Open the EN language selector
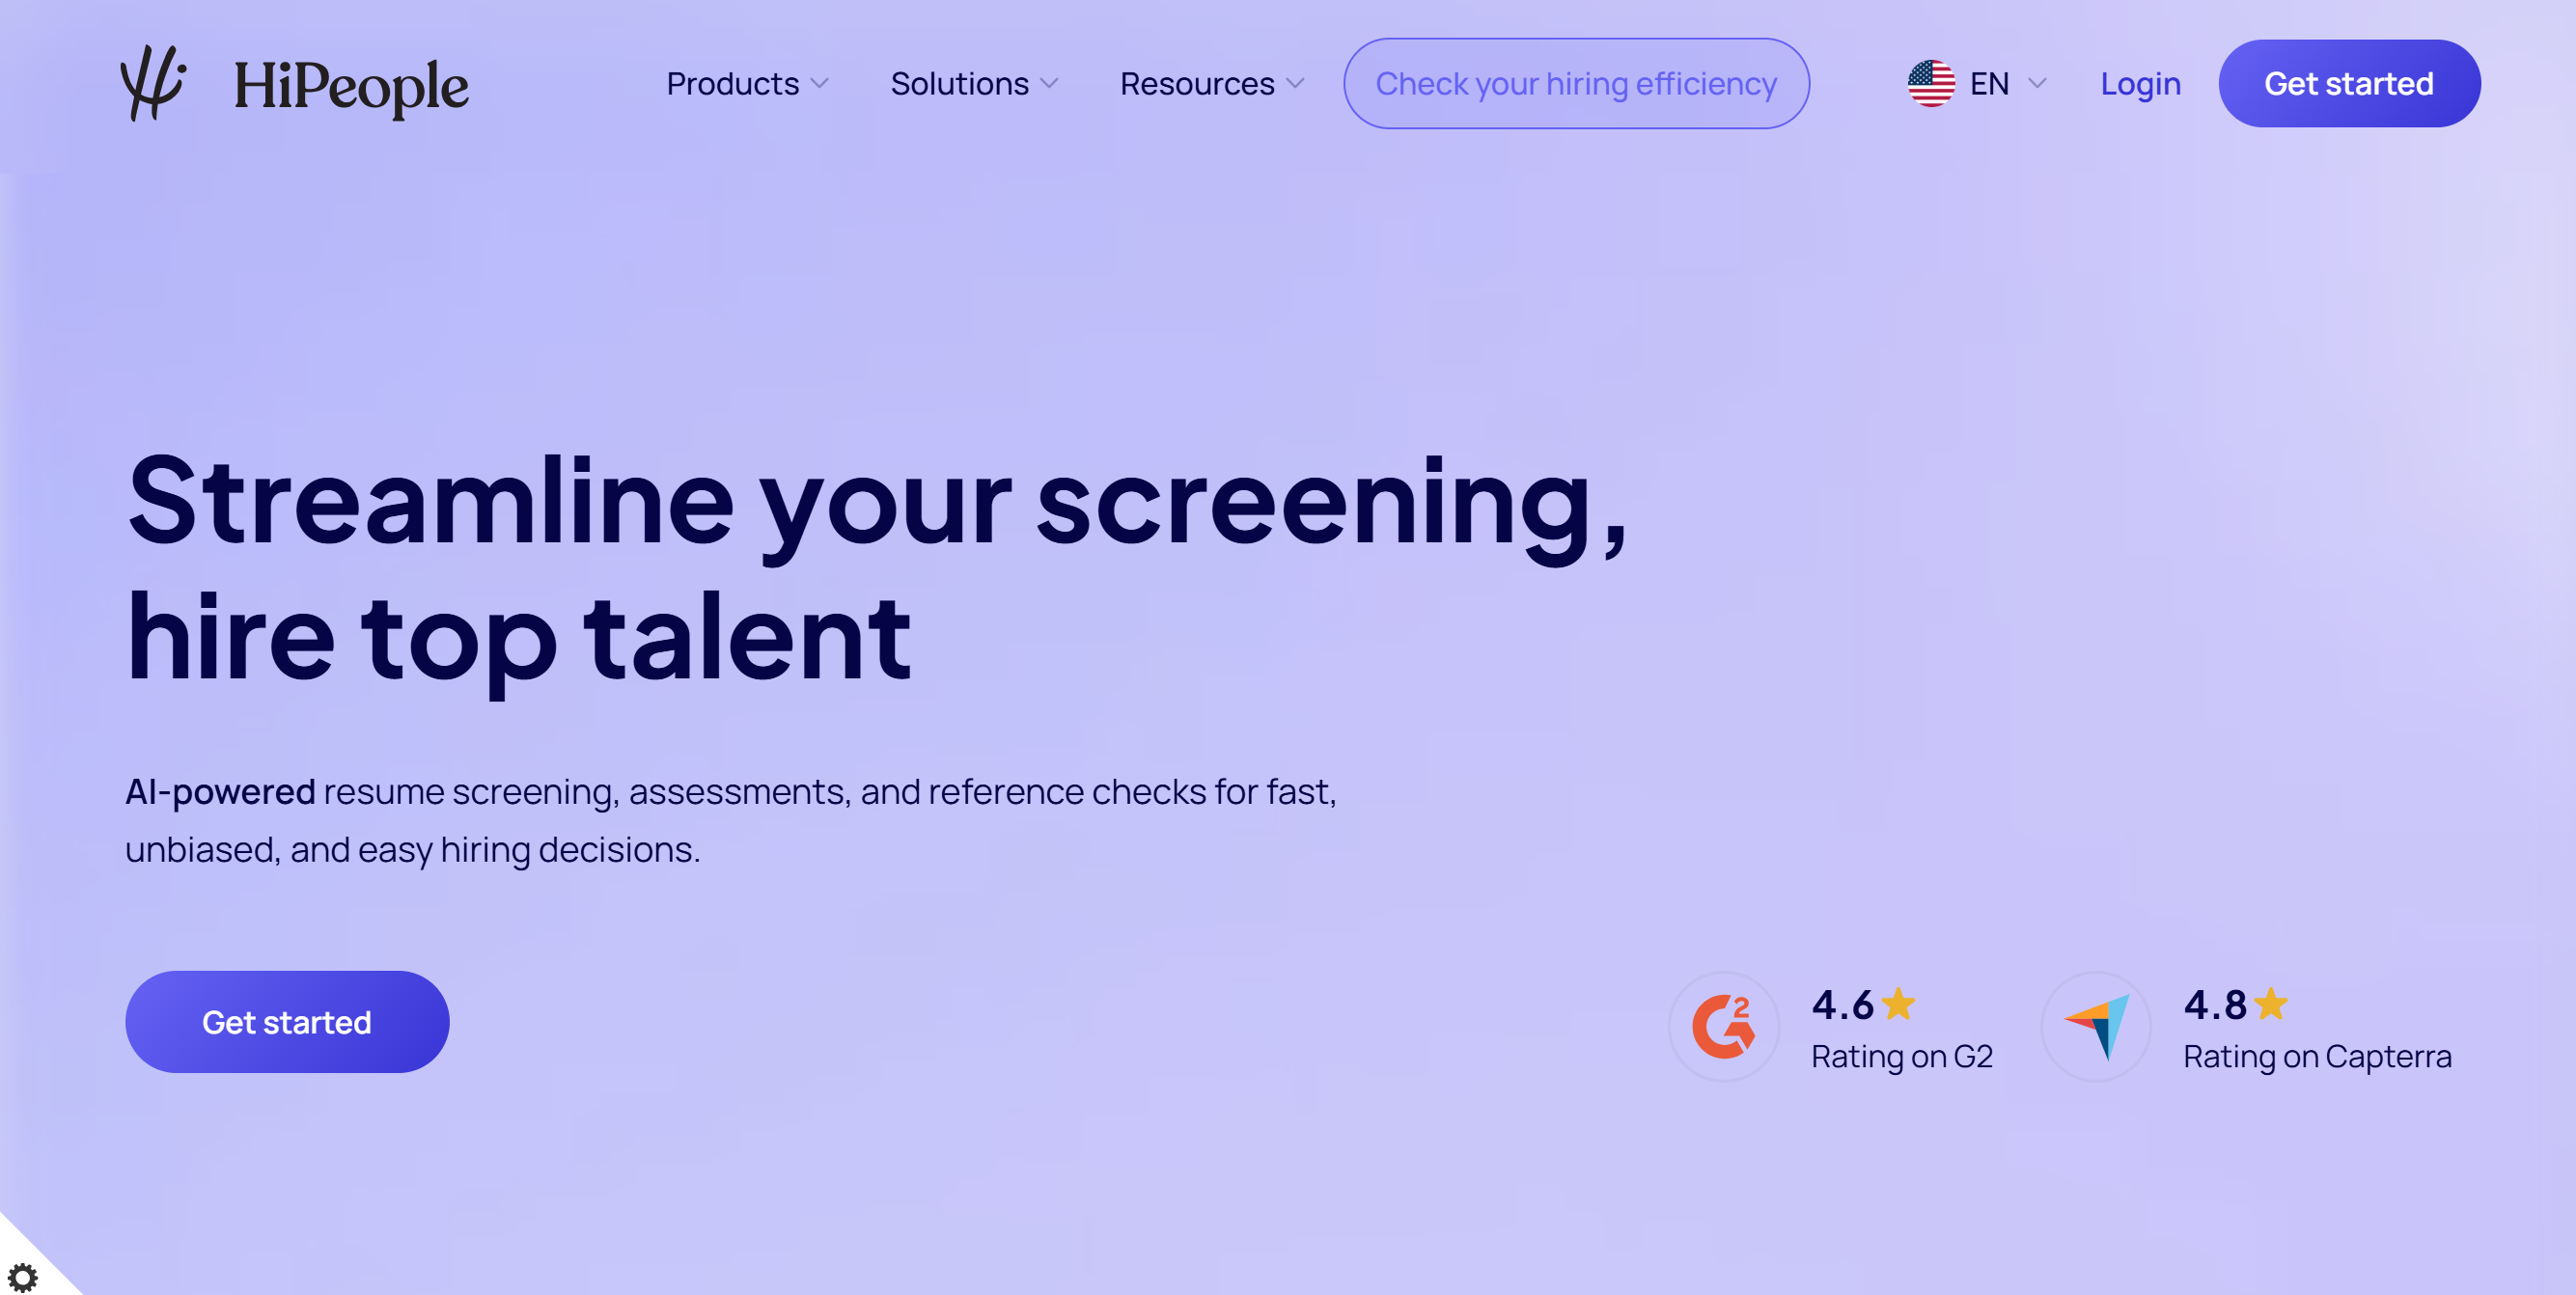 pos(1988,84)
